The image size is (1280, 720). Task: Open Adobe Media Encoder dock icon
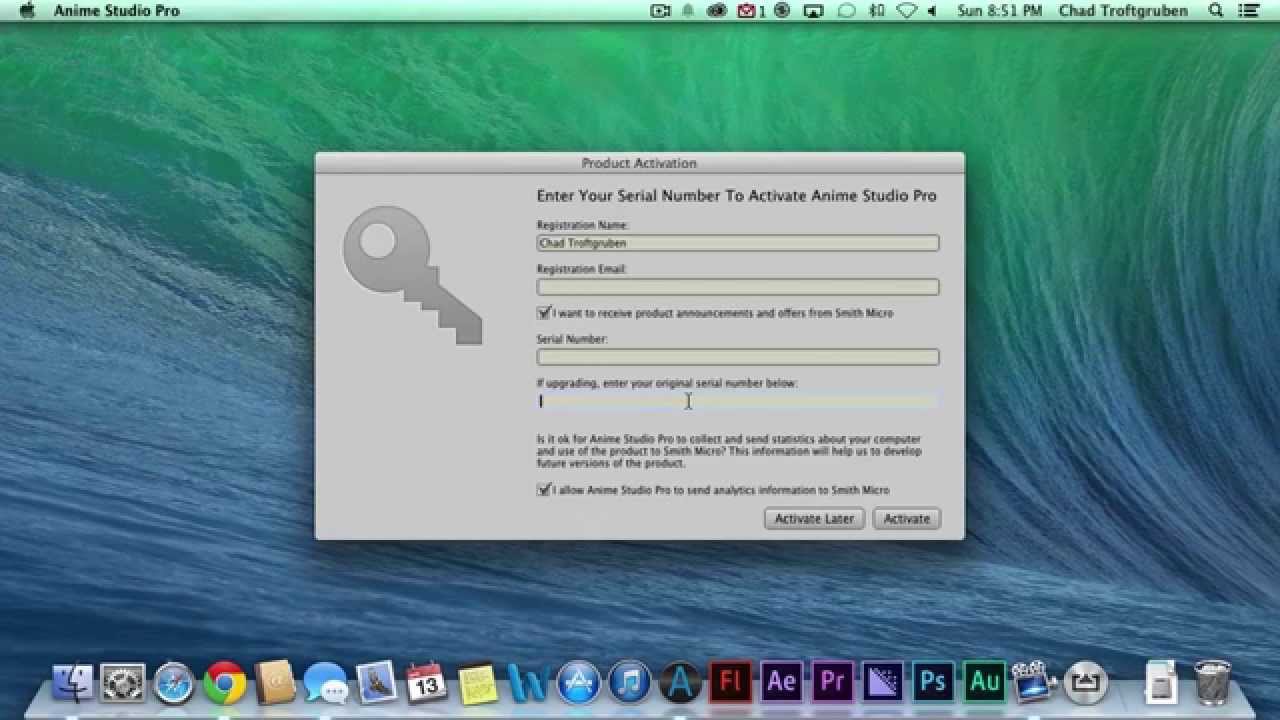coord(883,682)
